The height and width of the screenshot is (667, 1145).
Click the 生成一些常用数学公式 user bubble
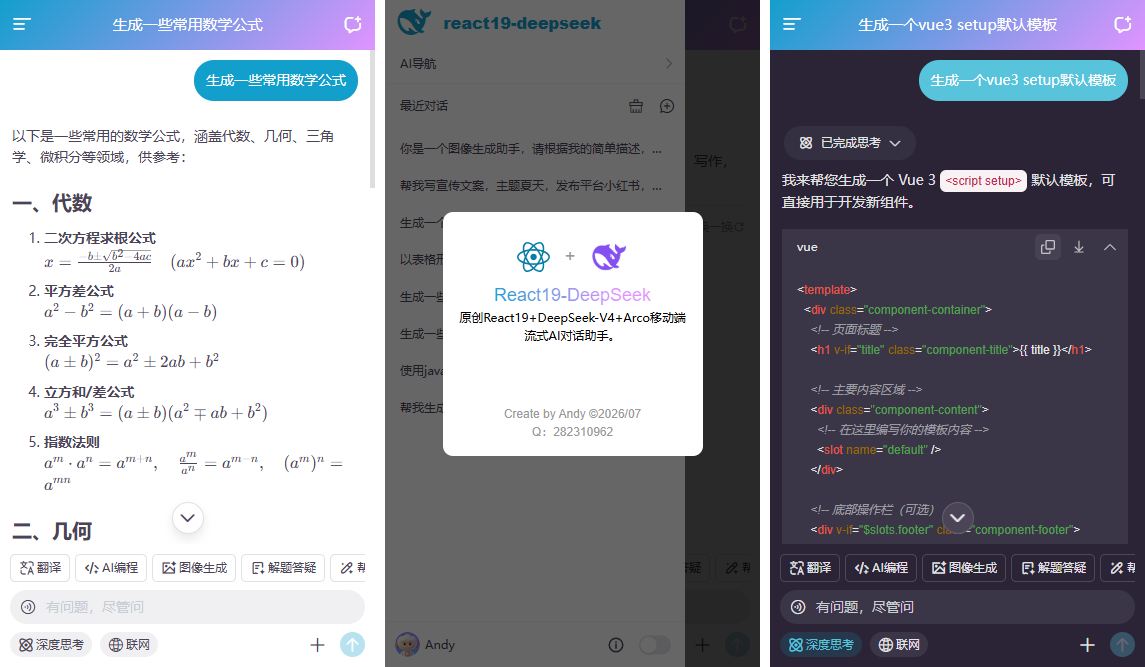click(x=276, y=80)
